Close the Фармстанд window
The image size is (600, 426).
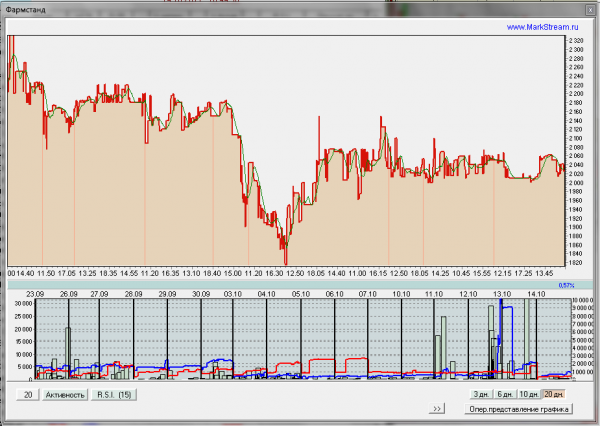[590, 10]
